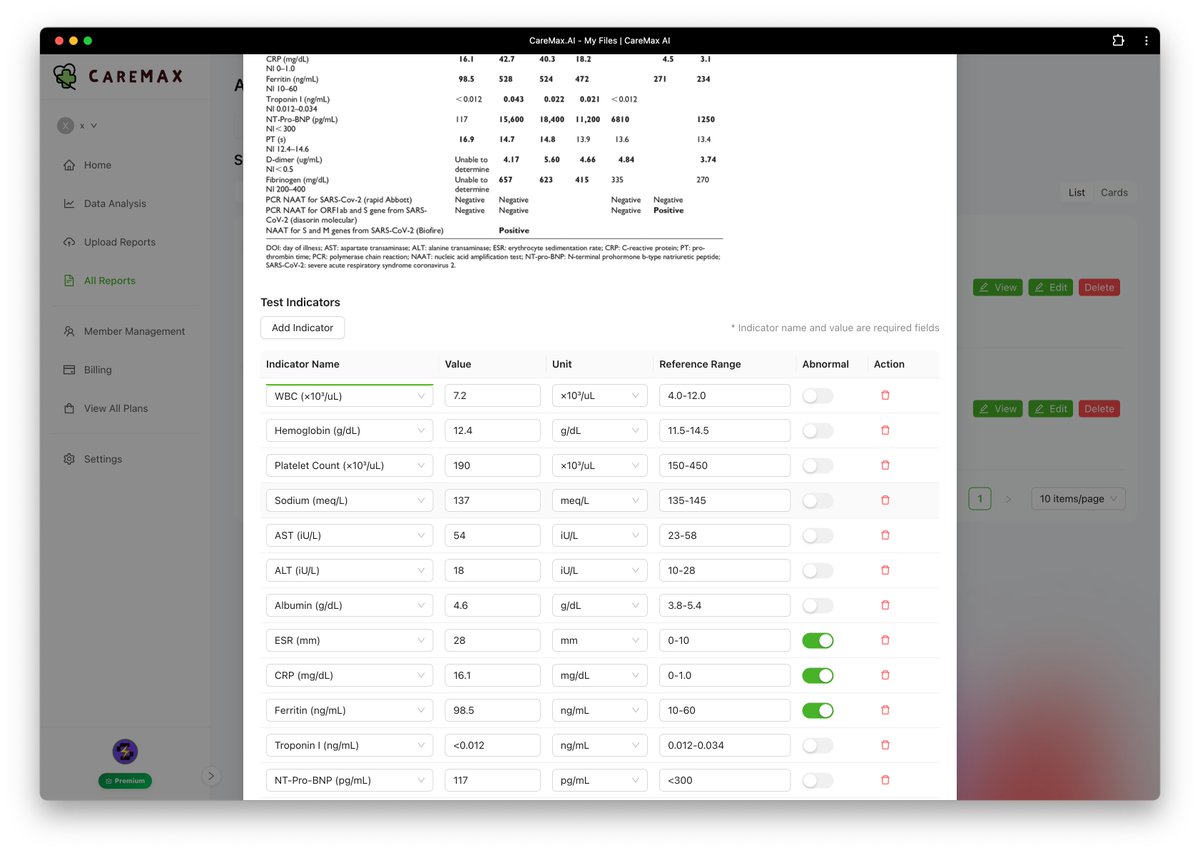
Task: Click the Billing card icon
Action: pos(69,370)
